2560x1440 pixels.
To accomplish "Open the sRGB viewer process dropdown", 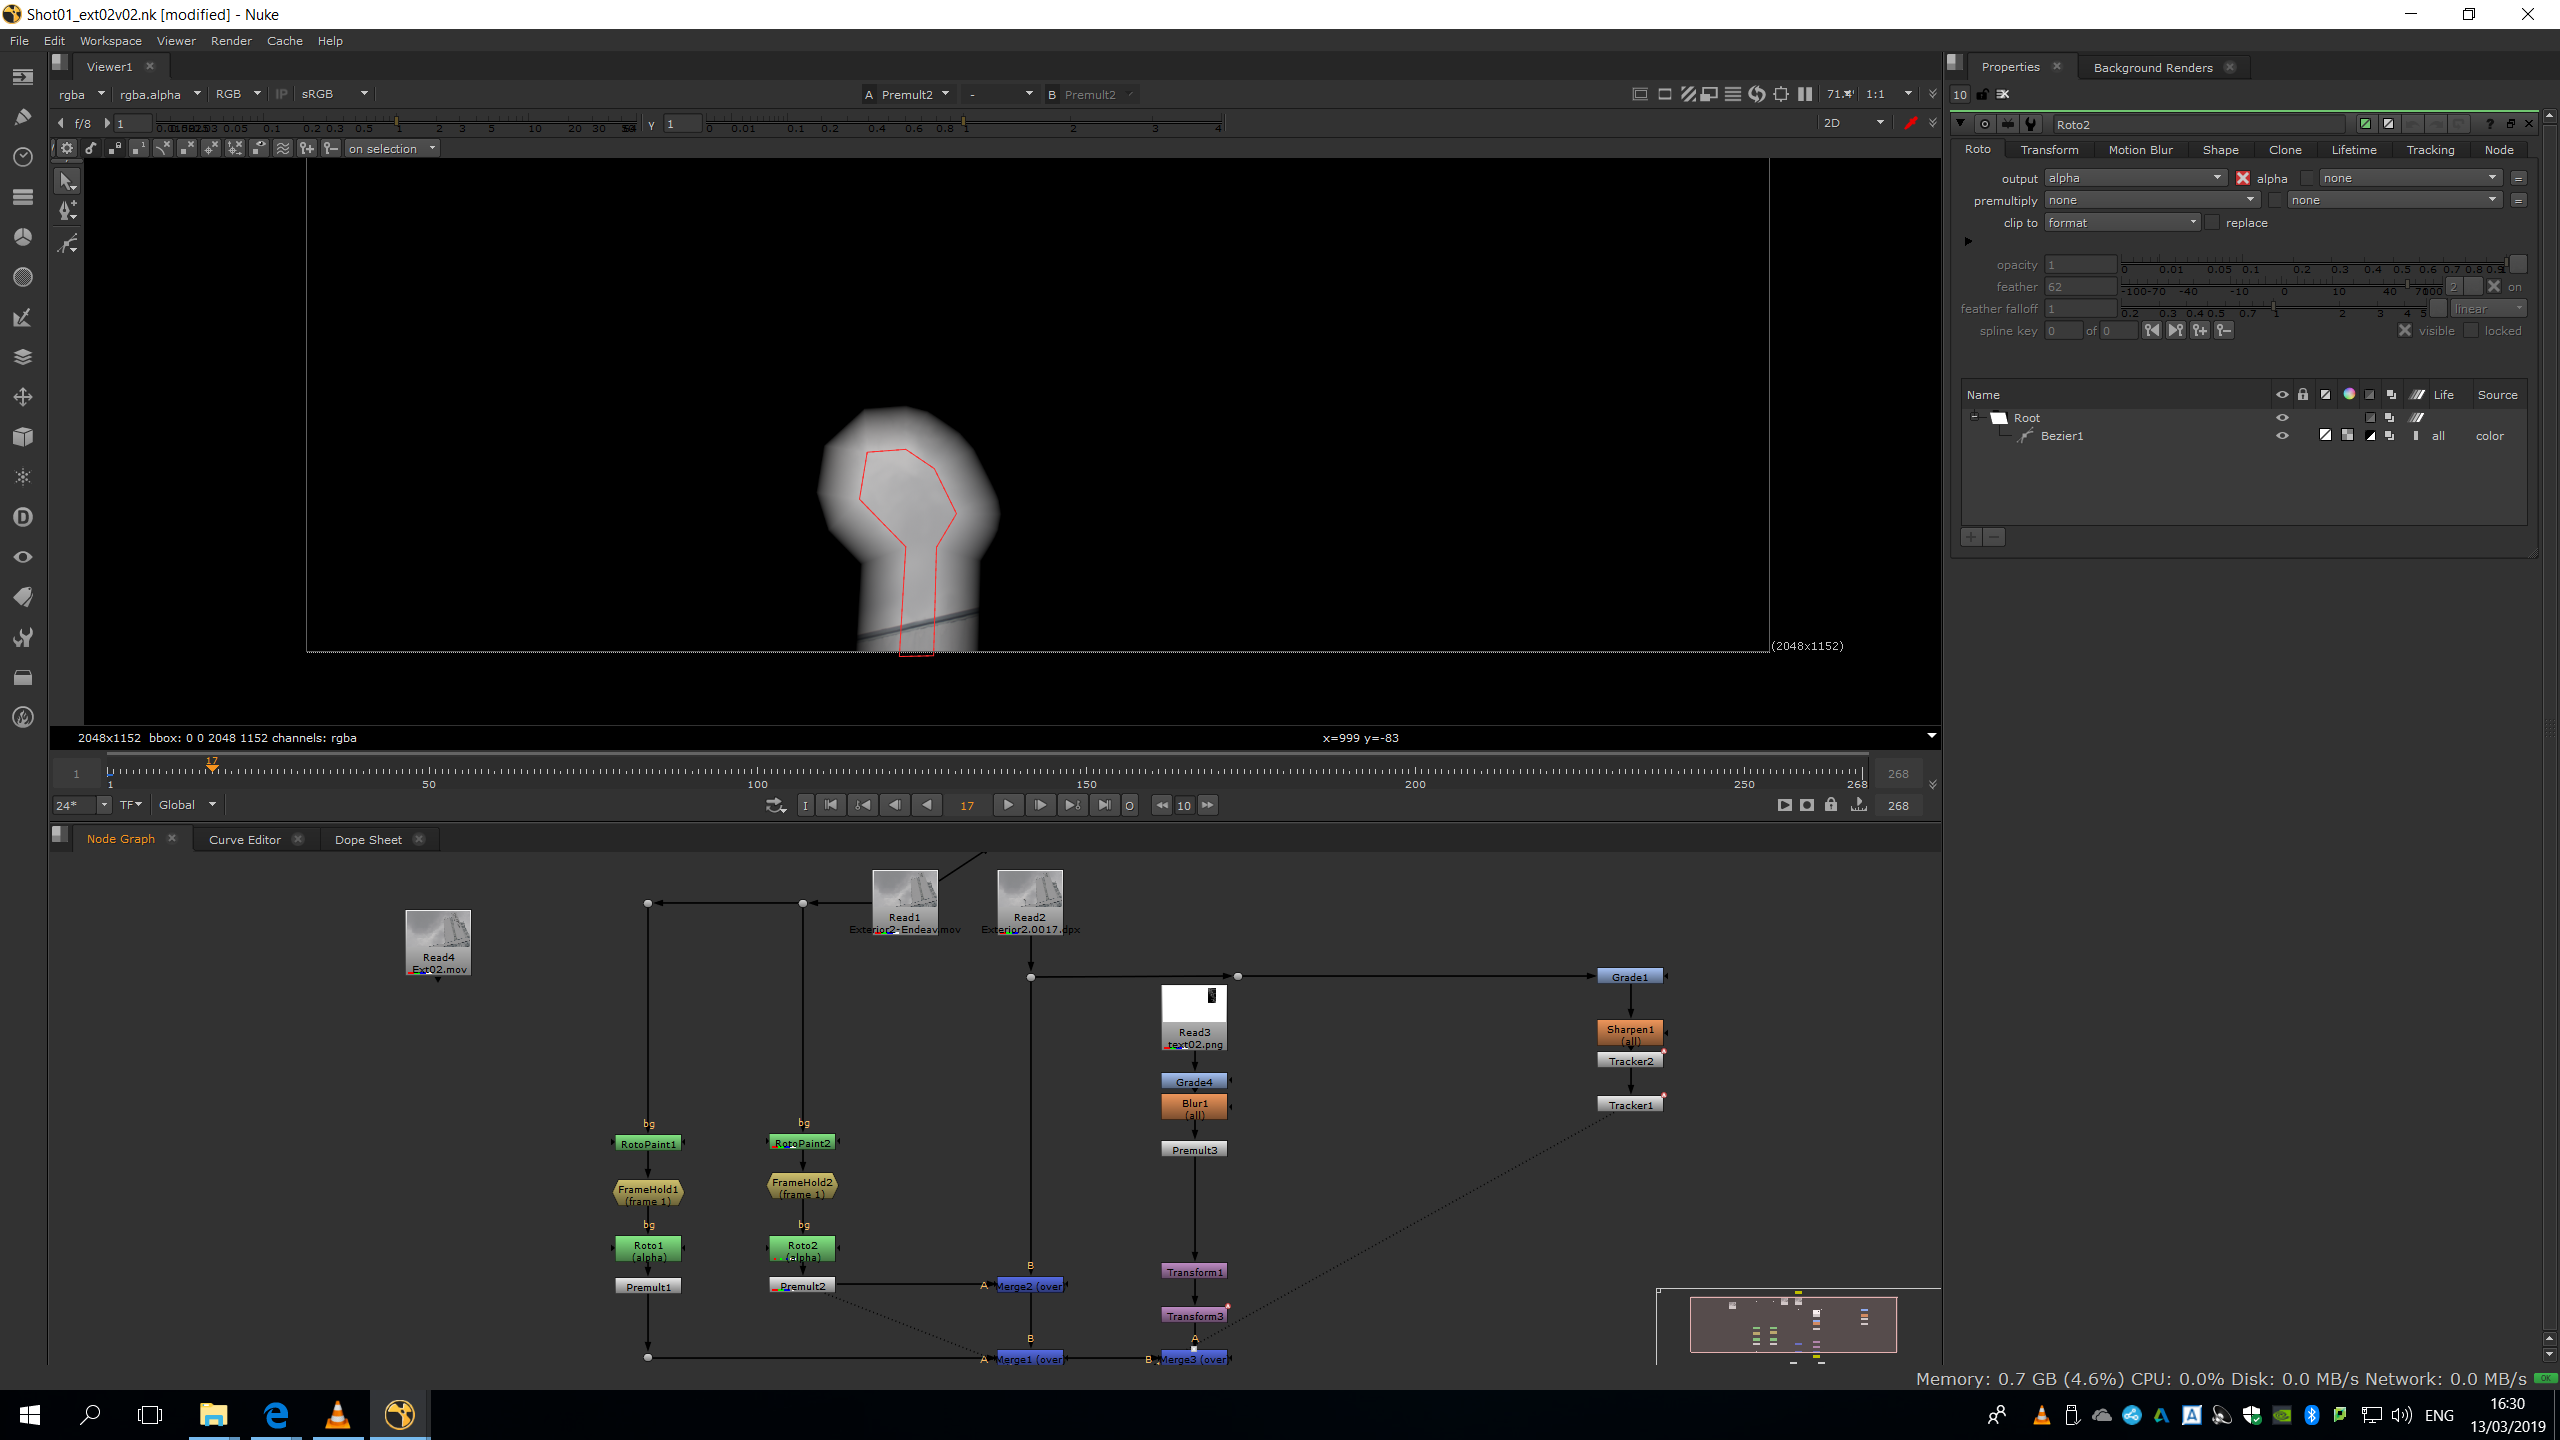I will [335, 94].
